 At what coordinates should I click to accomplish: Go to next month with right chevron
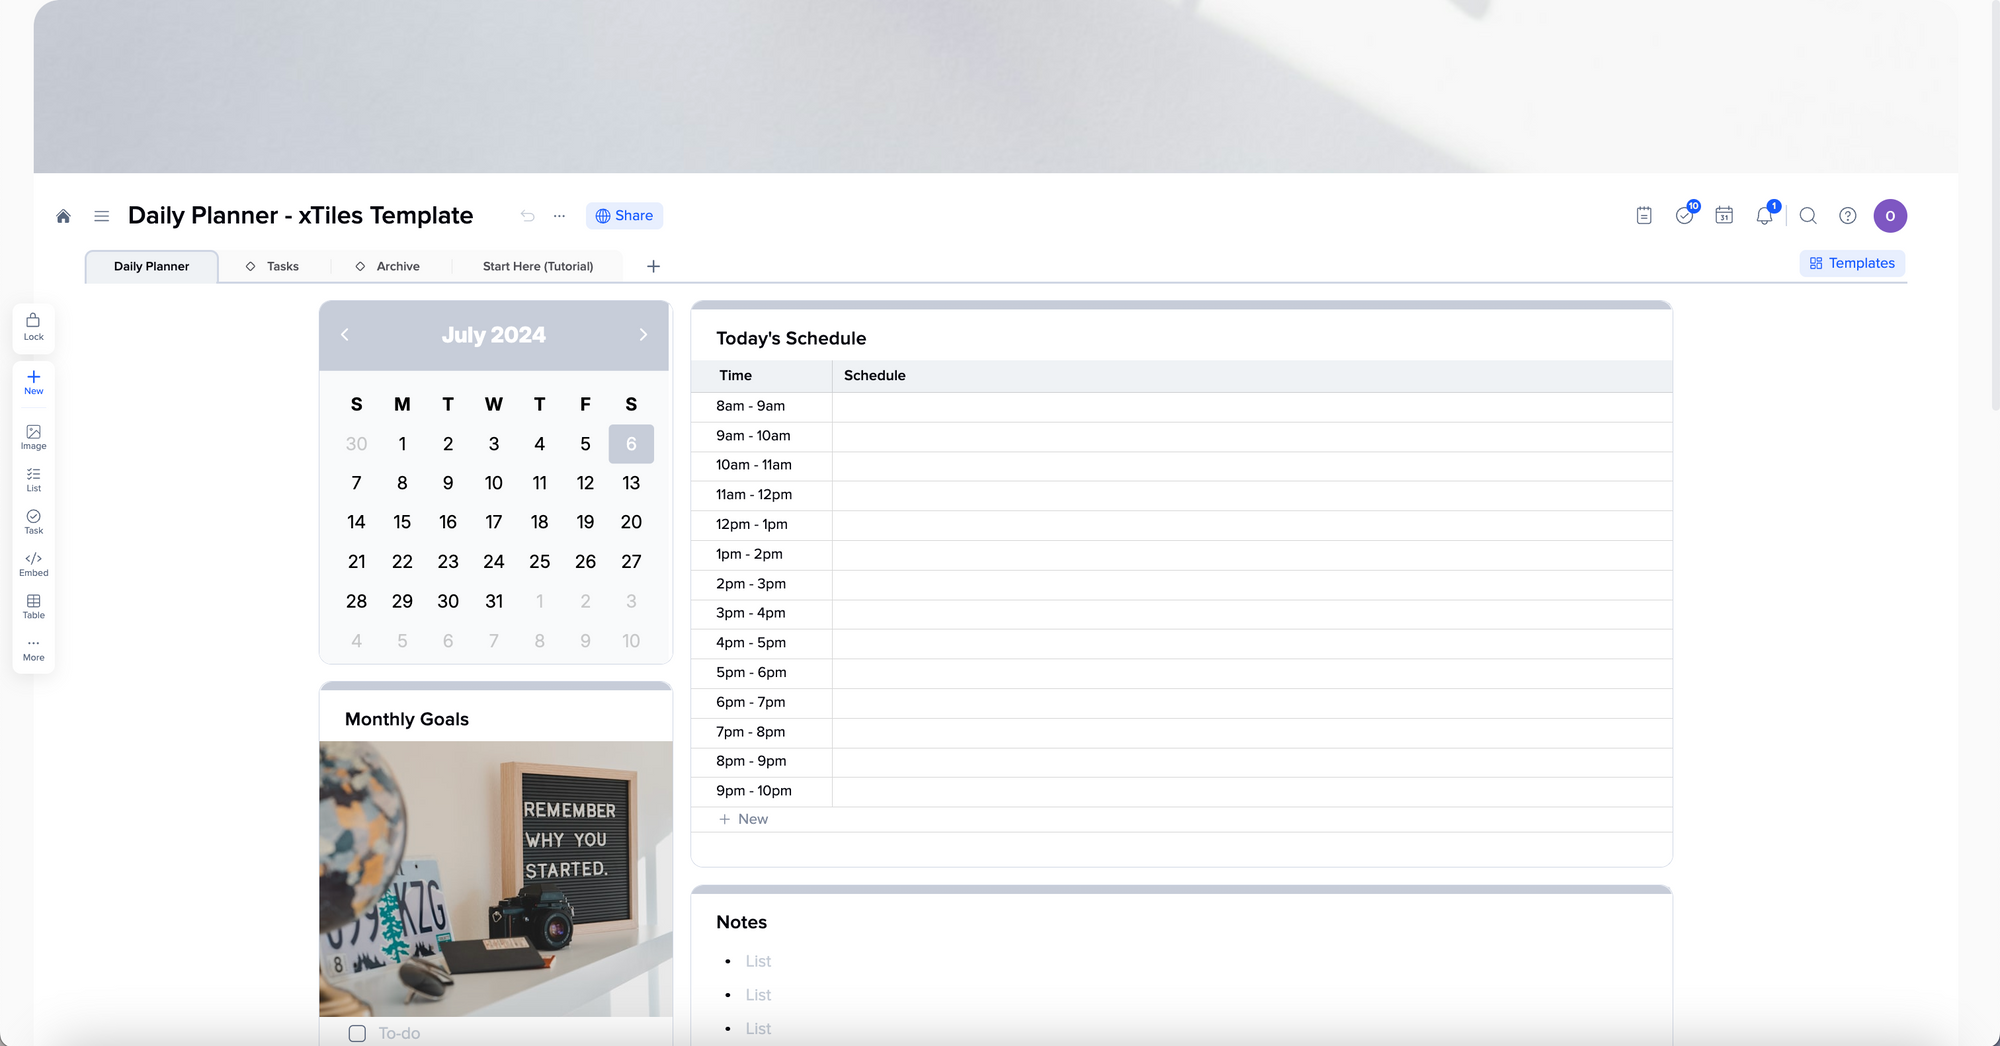(643, 334)
